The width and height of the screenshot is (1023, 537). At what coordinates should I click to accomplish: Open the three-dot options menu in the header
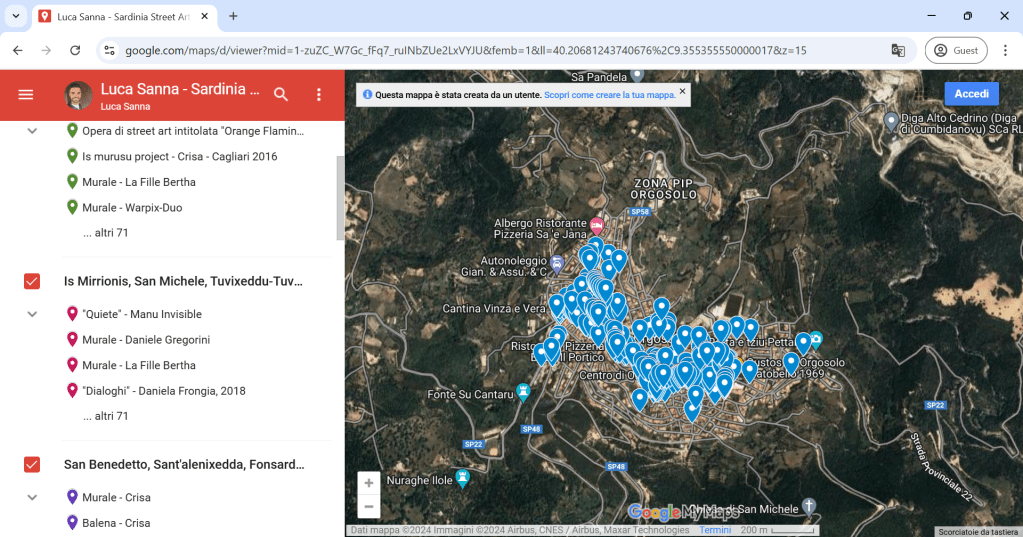(319, 94)
